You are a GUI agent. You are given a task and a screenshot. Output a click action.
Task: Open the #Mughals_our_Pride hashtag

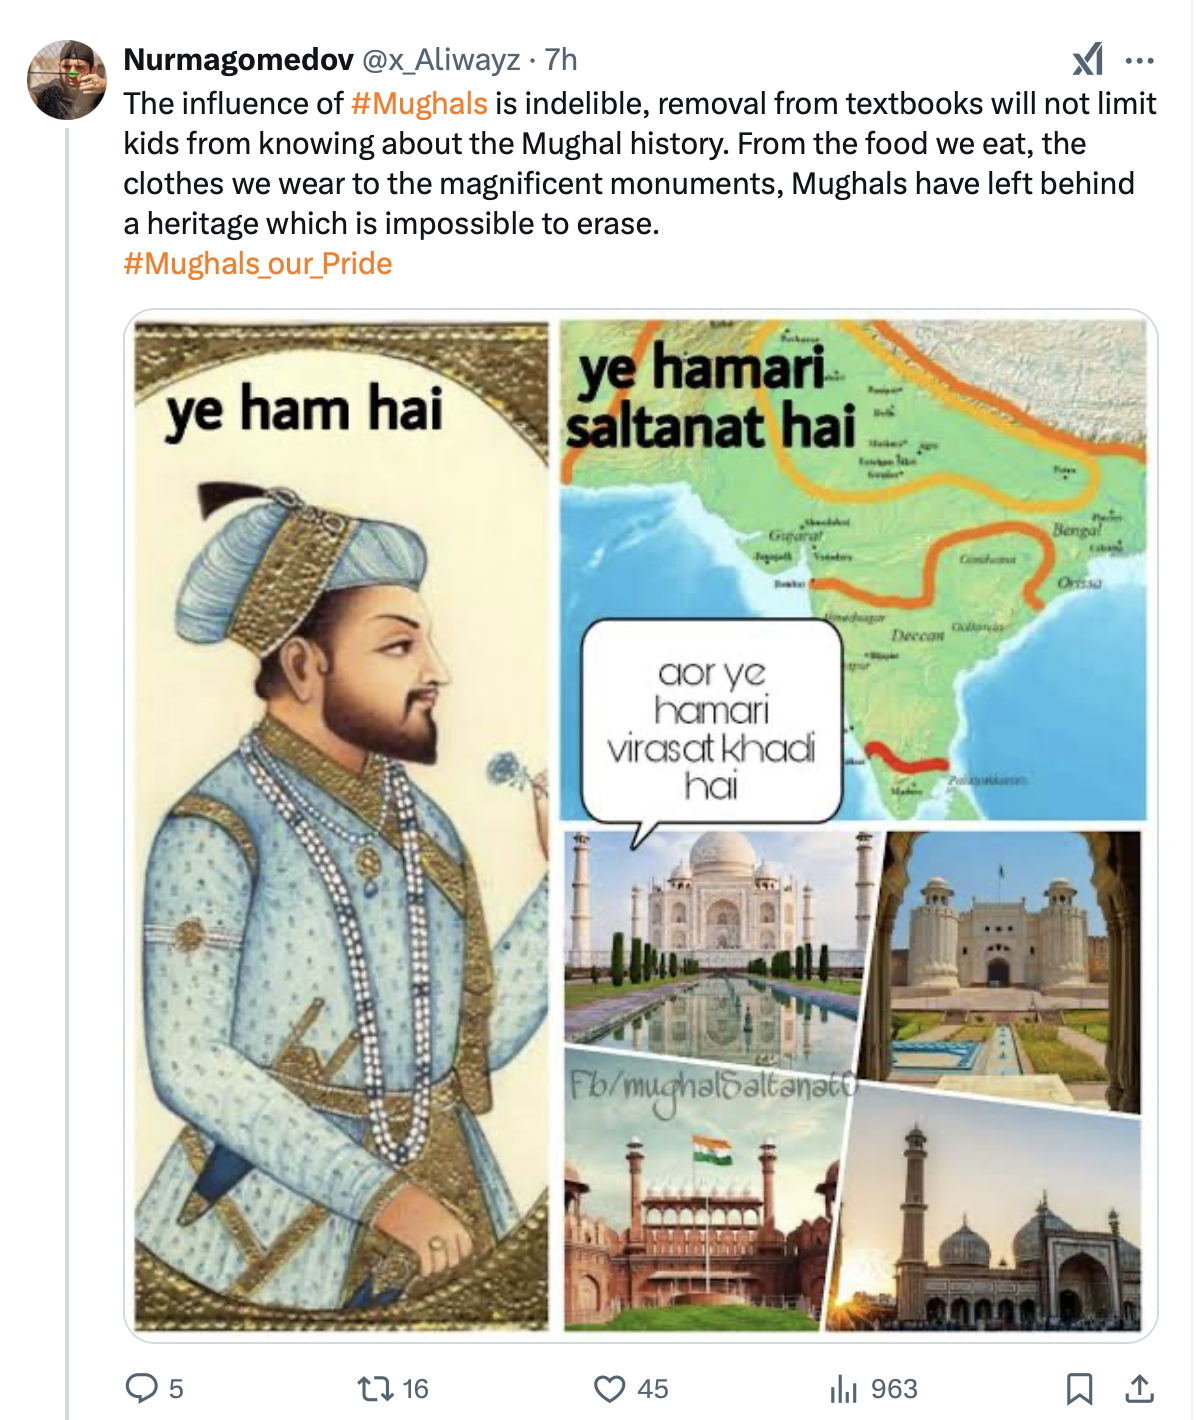pos(257,264)
